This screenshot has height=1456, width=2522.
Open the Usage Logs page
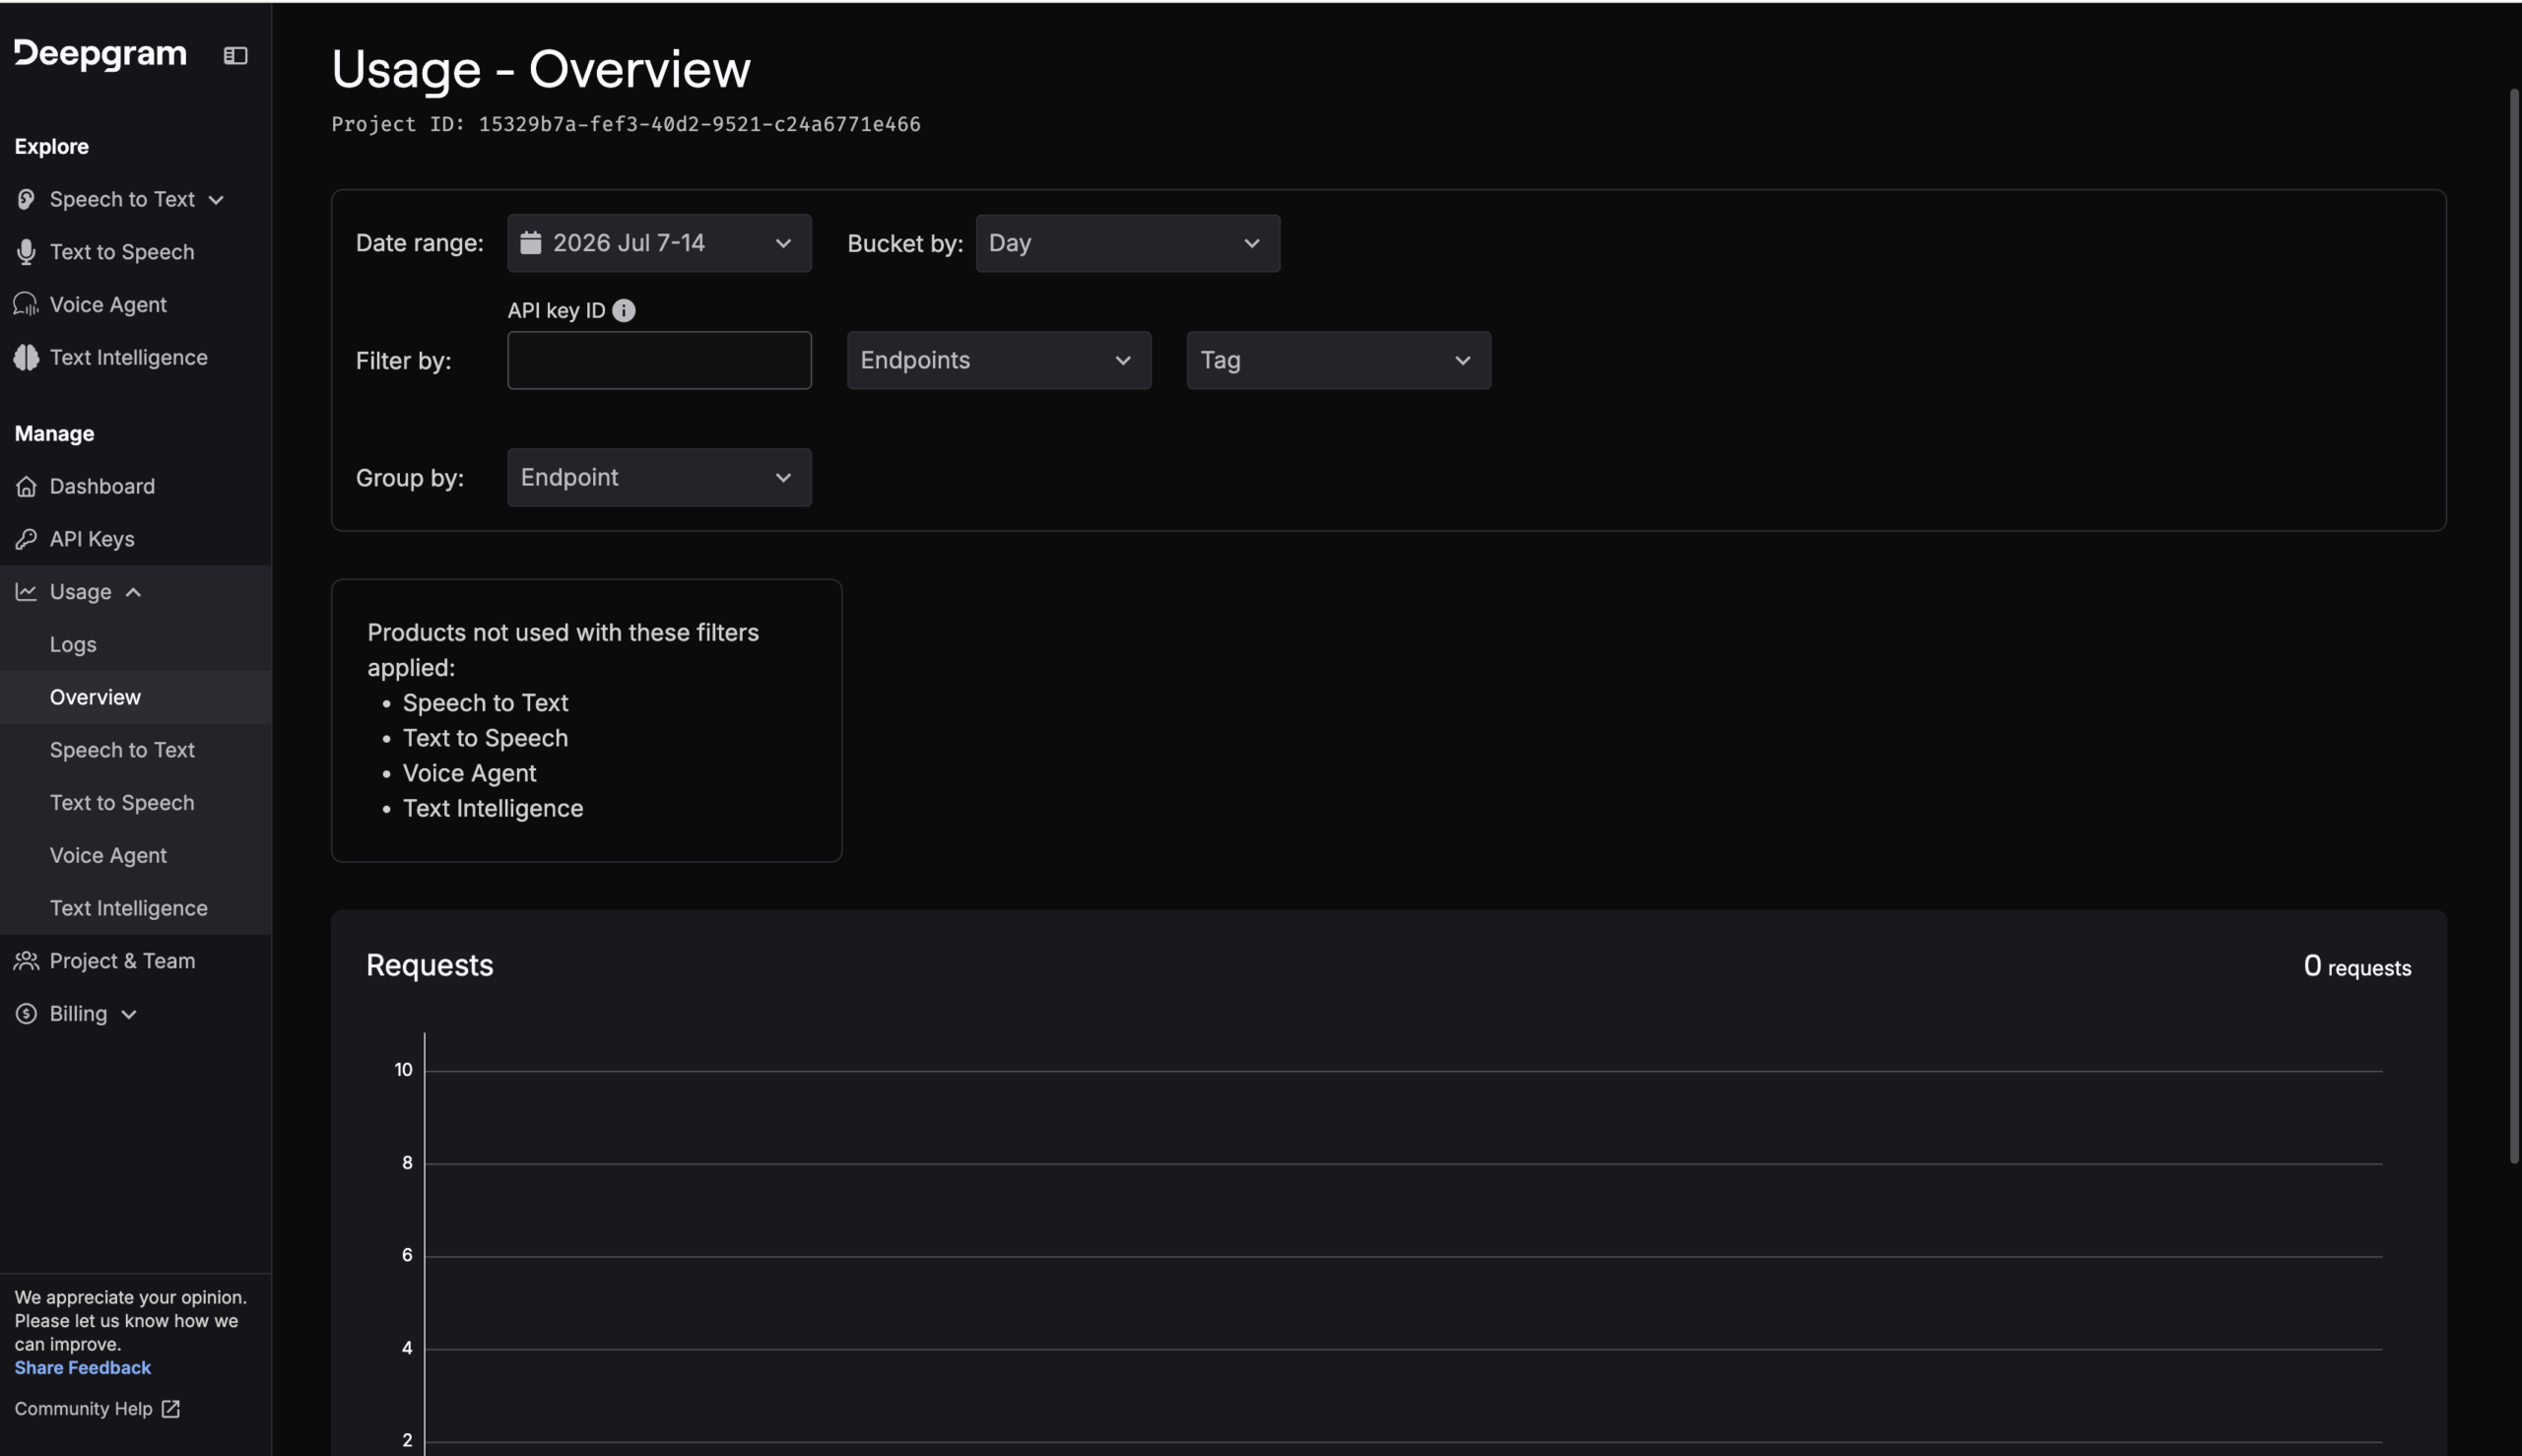pos(73,644)
